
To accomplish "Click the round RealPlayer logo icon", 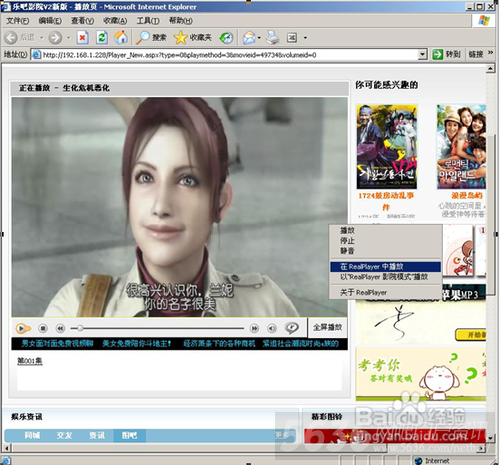I will [x=292, y=328].
